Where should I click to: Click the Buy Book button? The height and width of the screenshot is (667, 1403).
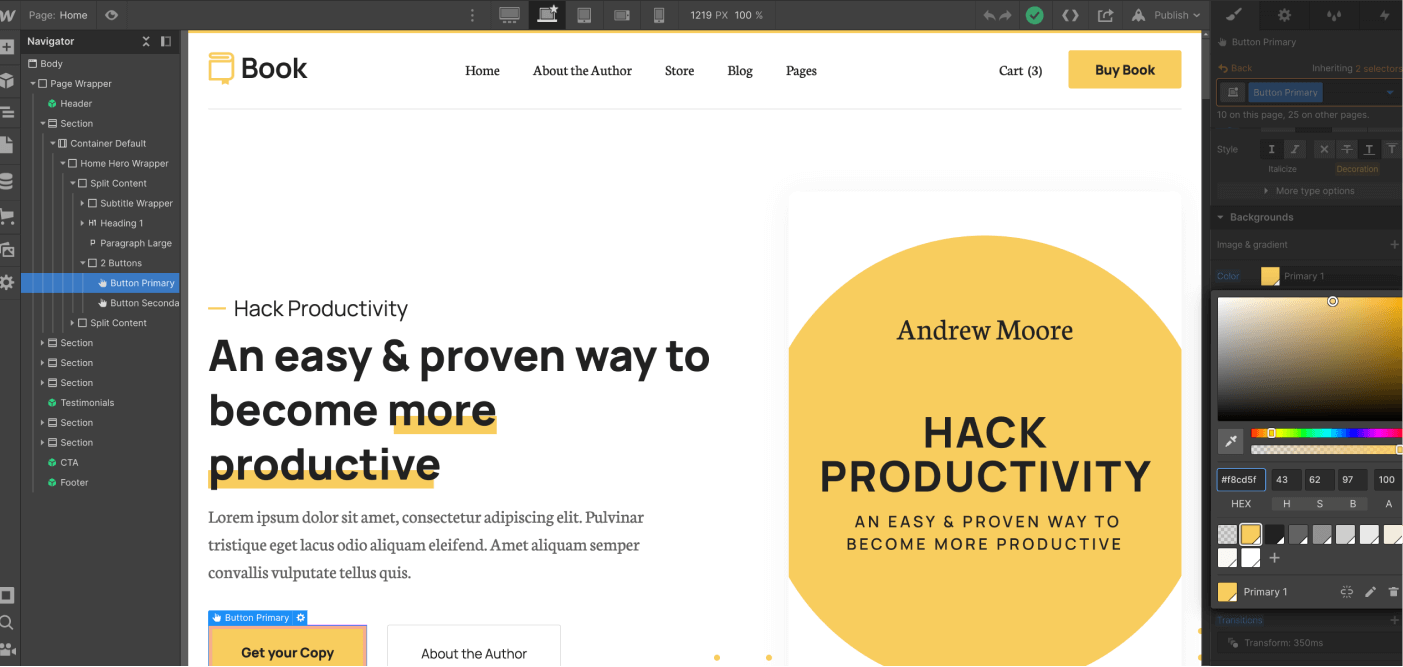click(1124, 69)
